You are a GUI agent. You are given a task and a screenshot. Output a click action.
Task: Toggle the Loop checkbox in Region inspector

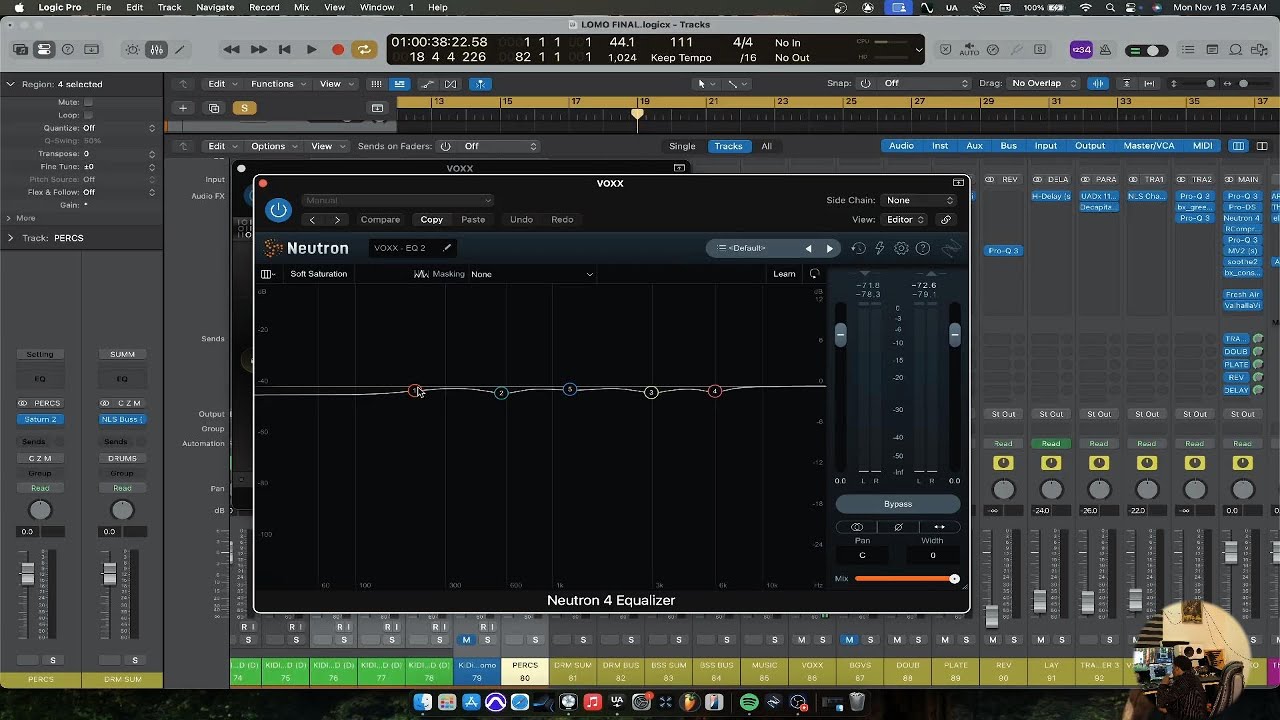88,115
